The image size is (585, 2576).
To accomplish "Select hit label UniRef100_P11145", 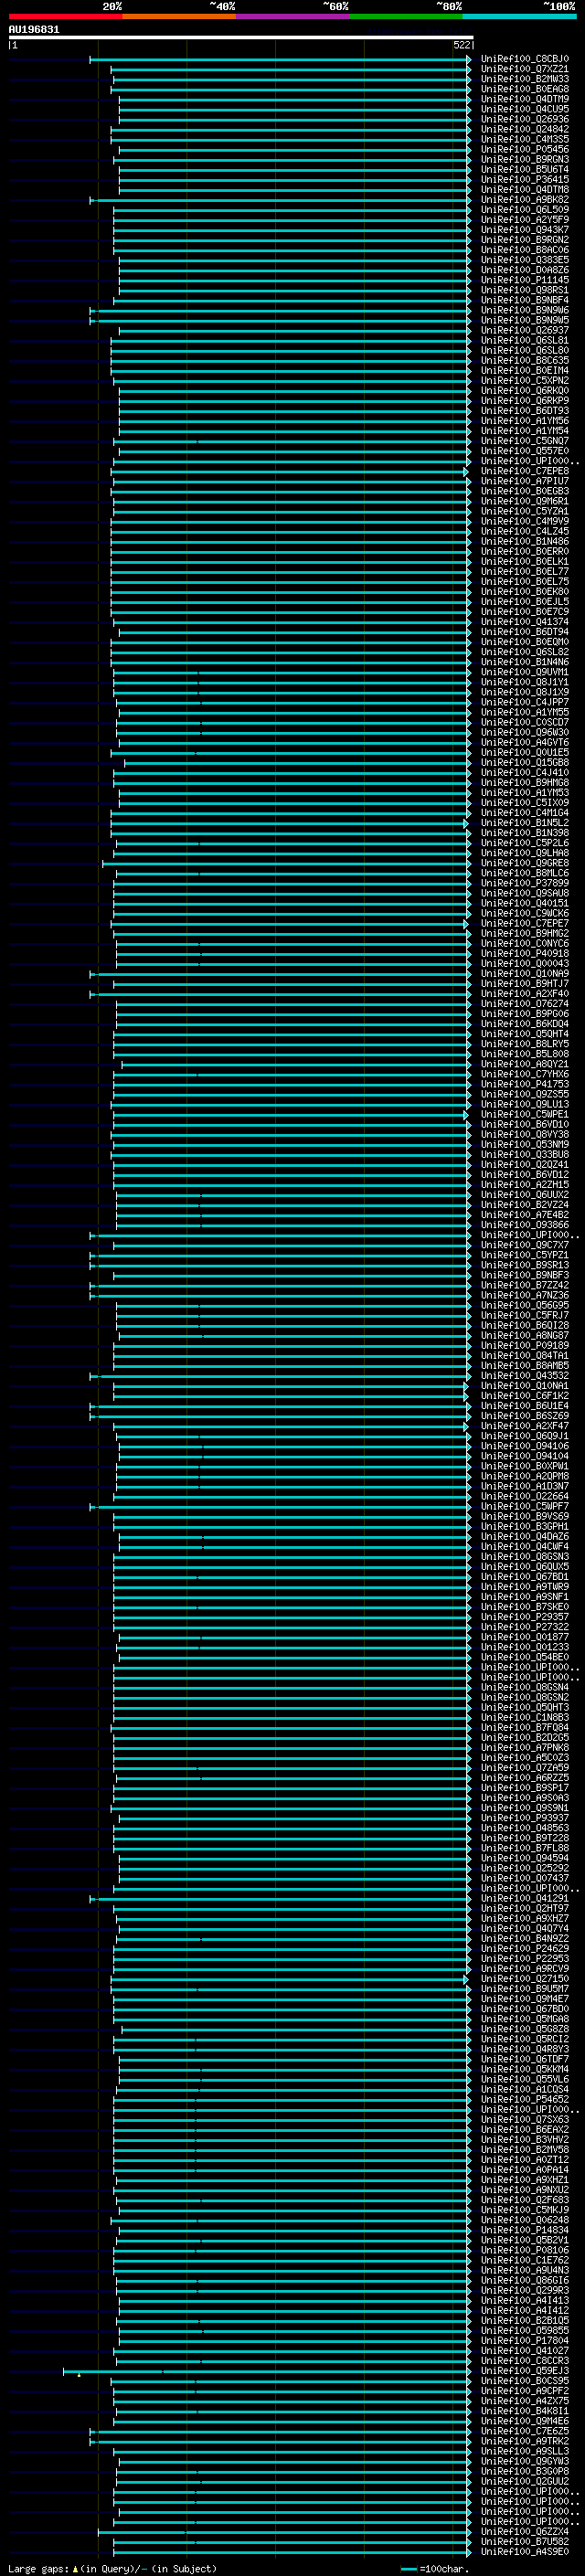I will click(x=524, y=280).
